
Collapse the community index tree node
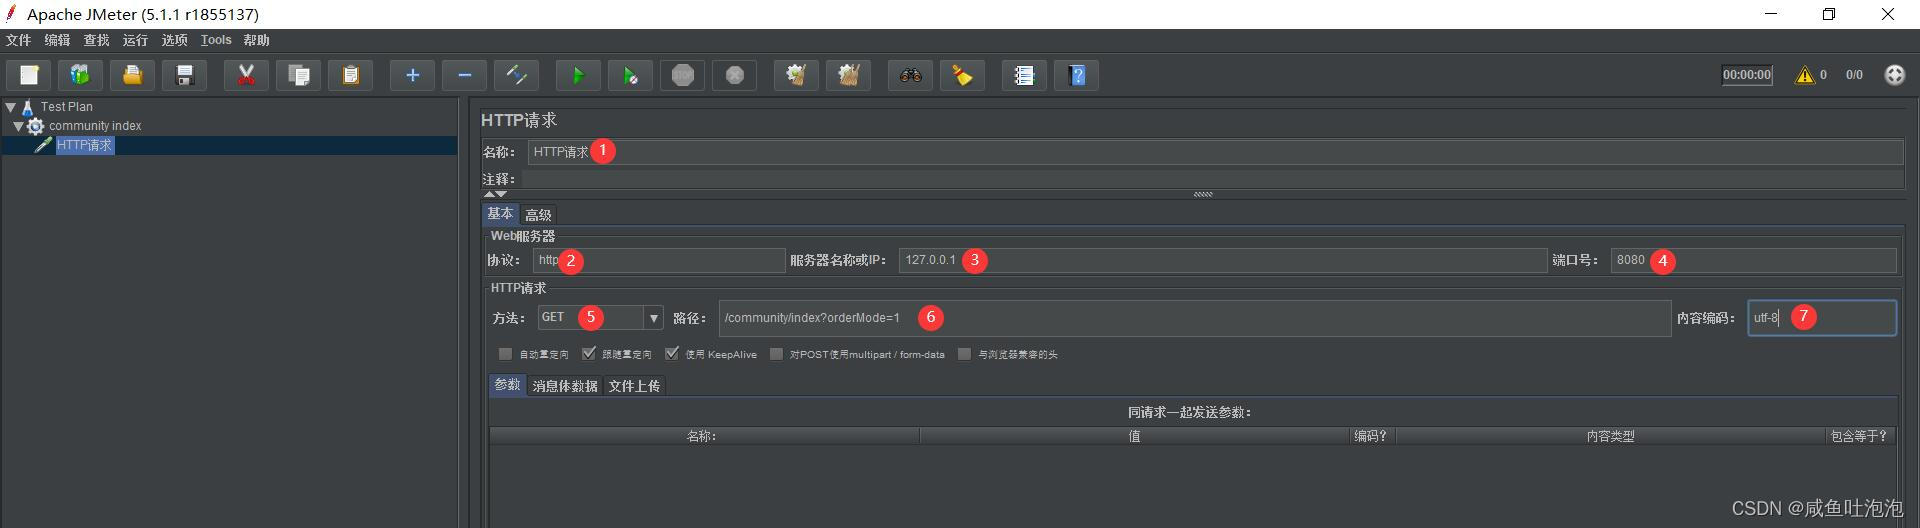(x=18, y=126)
